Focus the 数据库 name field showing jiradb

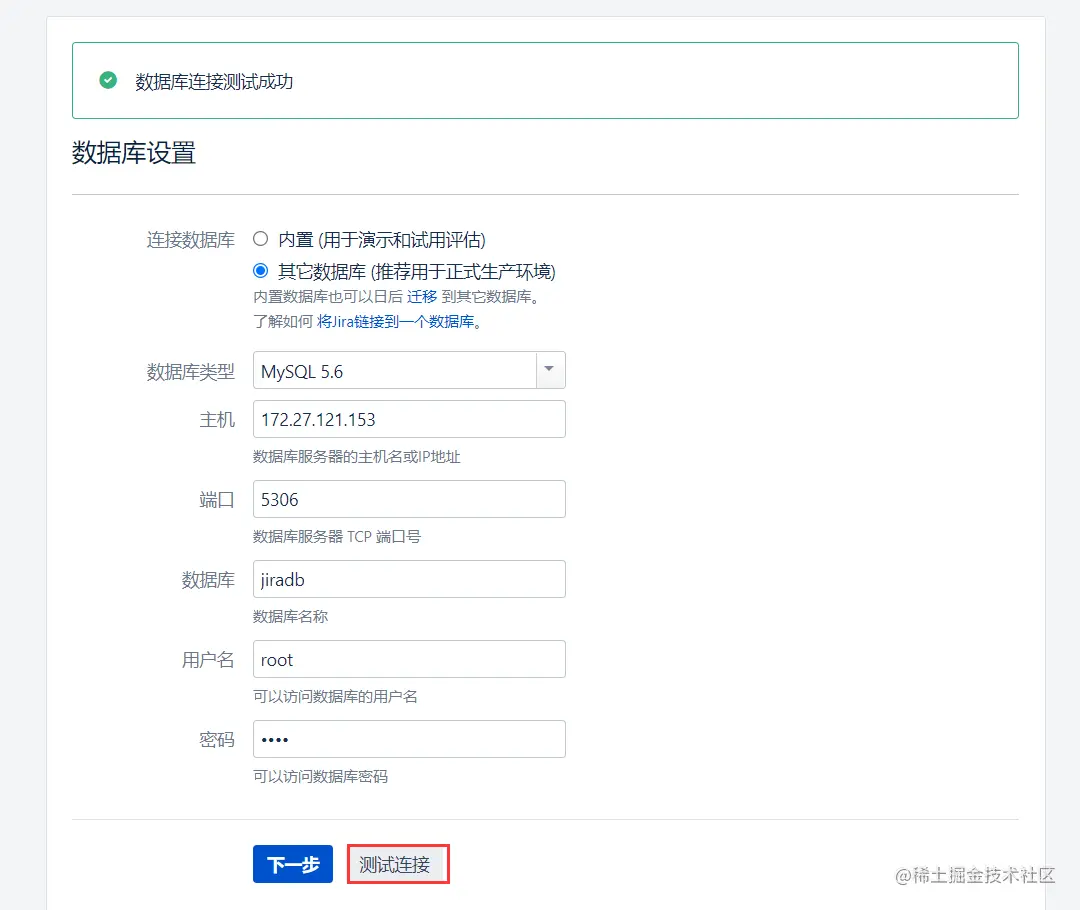pos(409,579)
